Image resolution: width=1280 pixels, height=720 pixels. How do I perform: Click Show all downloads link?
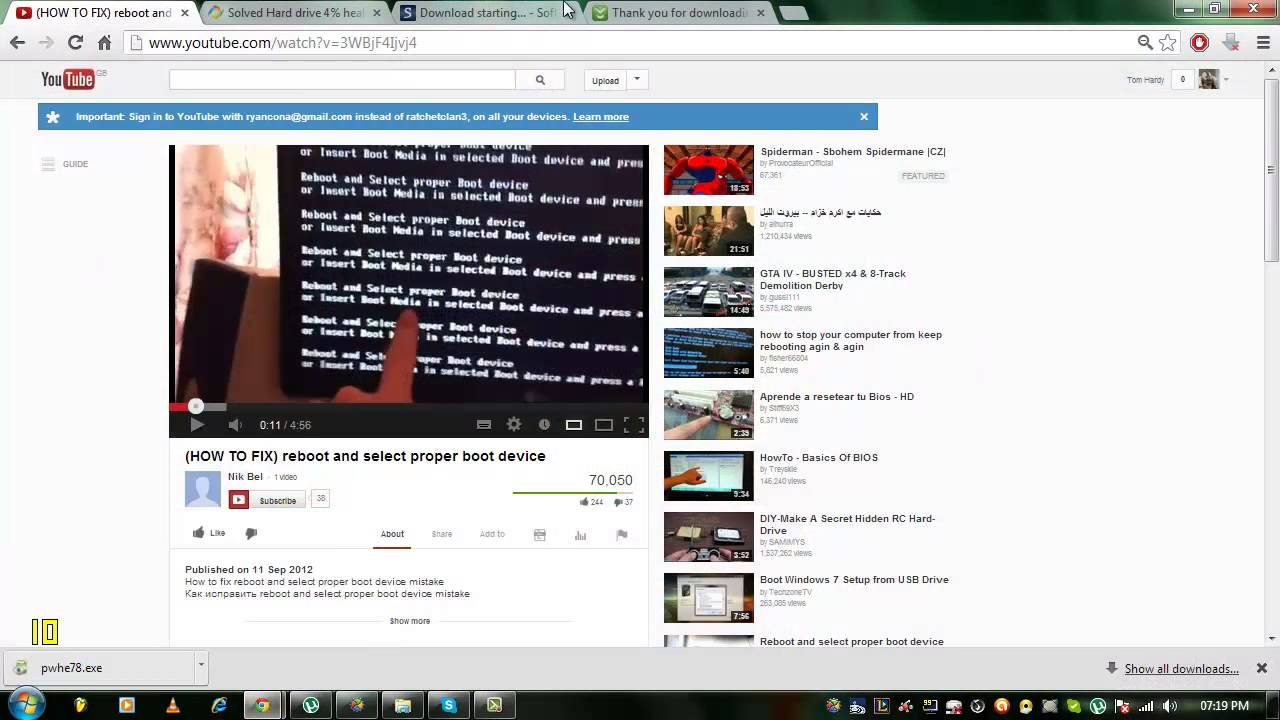click(1181, 669)
